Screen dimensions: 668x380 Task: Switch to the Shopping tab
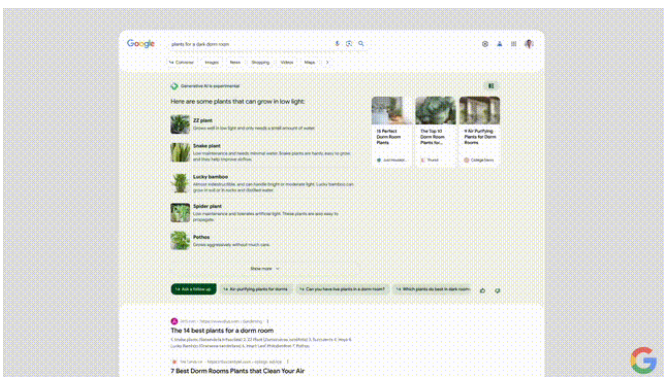[x=260, y=62]
